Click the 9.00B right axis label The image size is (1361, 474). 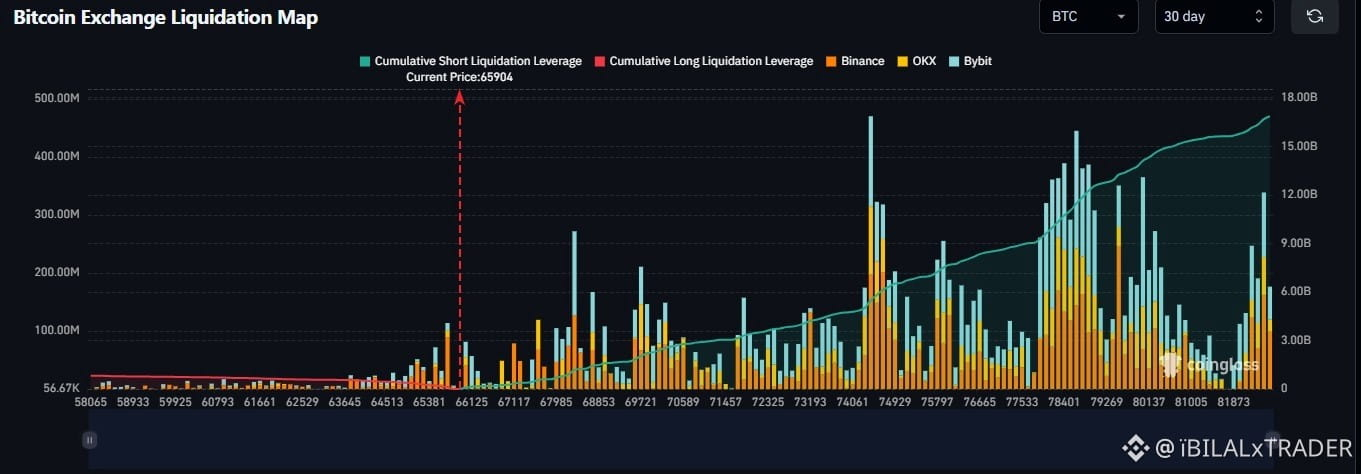pos(1294,243)
